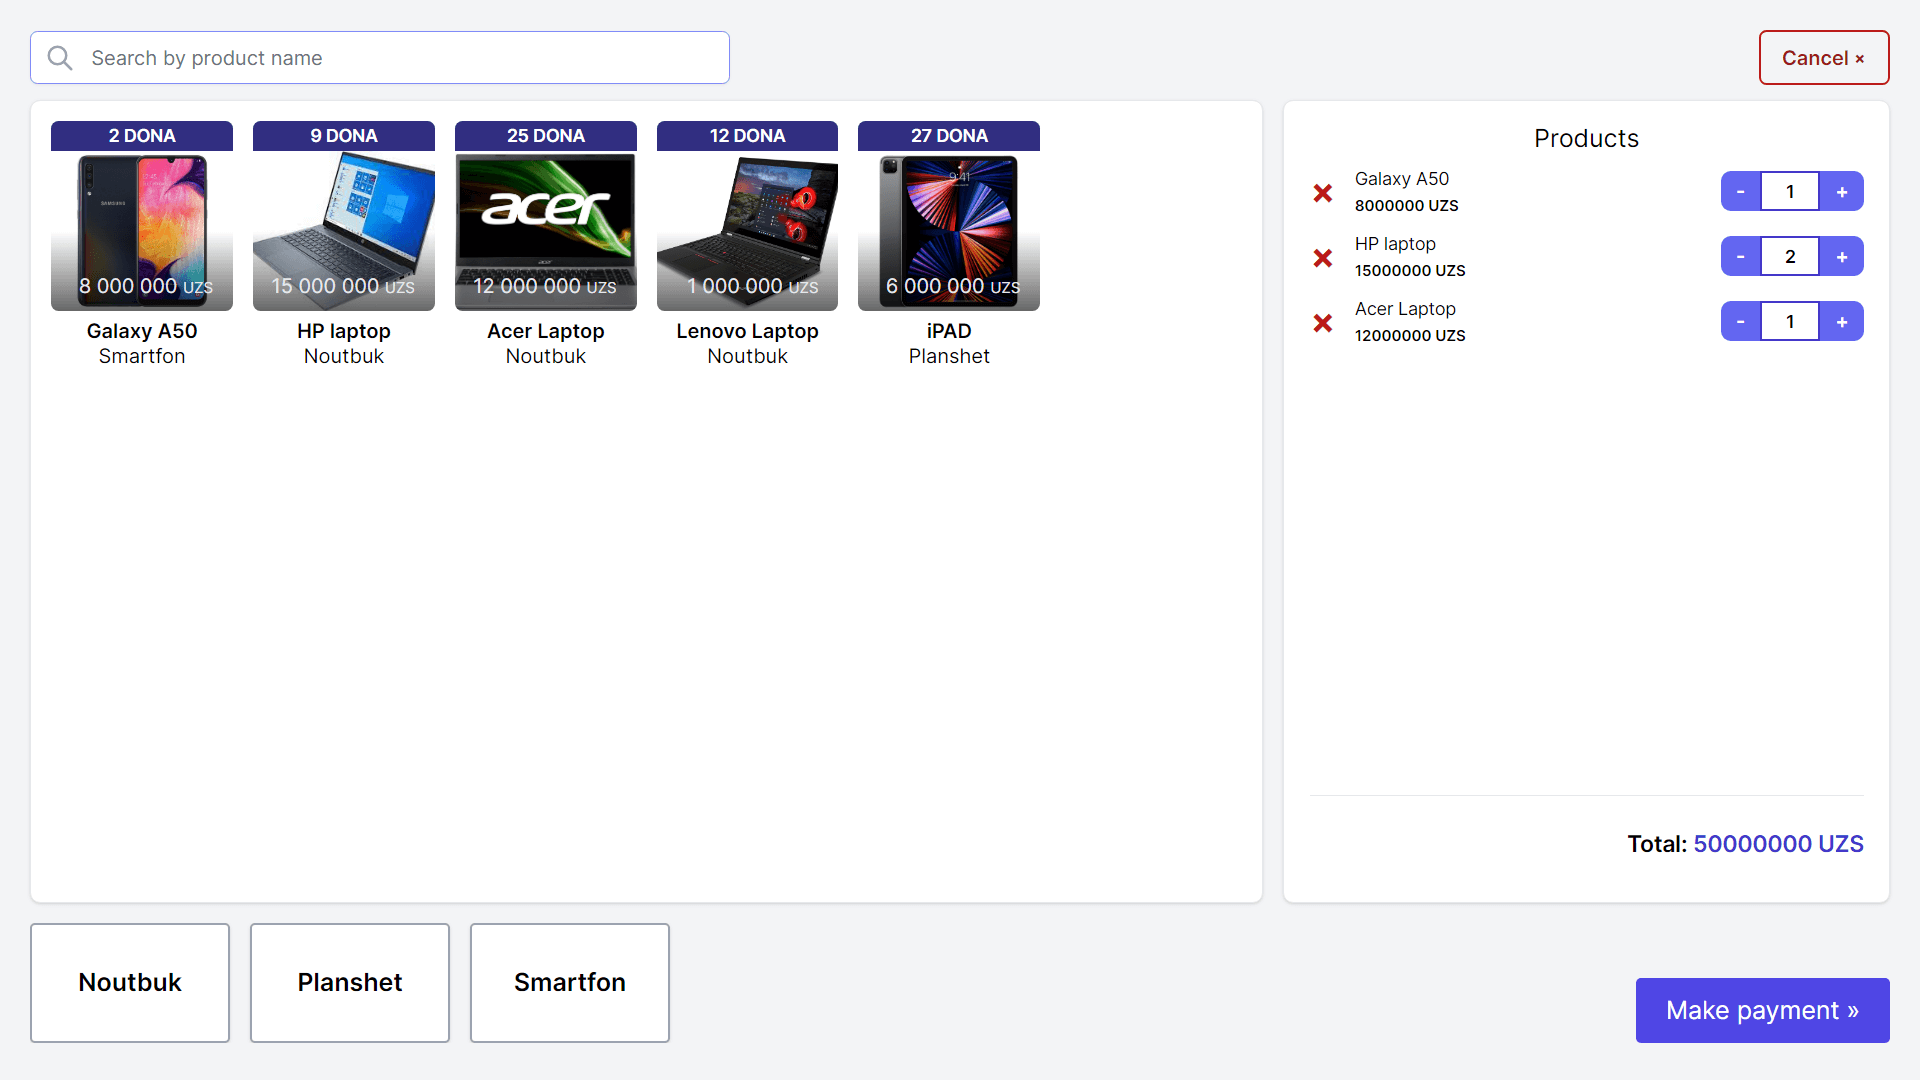1920x1080 pixels.
Task: Filter products by Noutbuk category
Action: pyautogui.click(x=130, y=982)
